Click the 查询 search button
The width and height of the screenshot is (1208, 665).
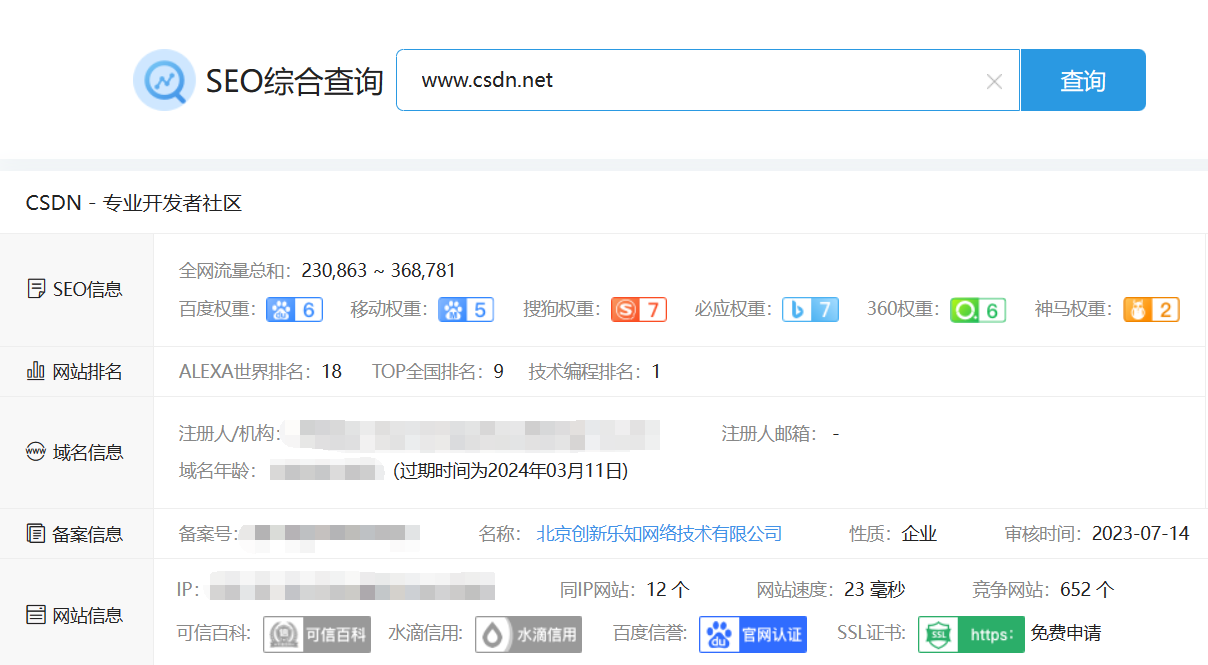[1083, 80]
